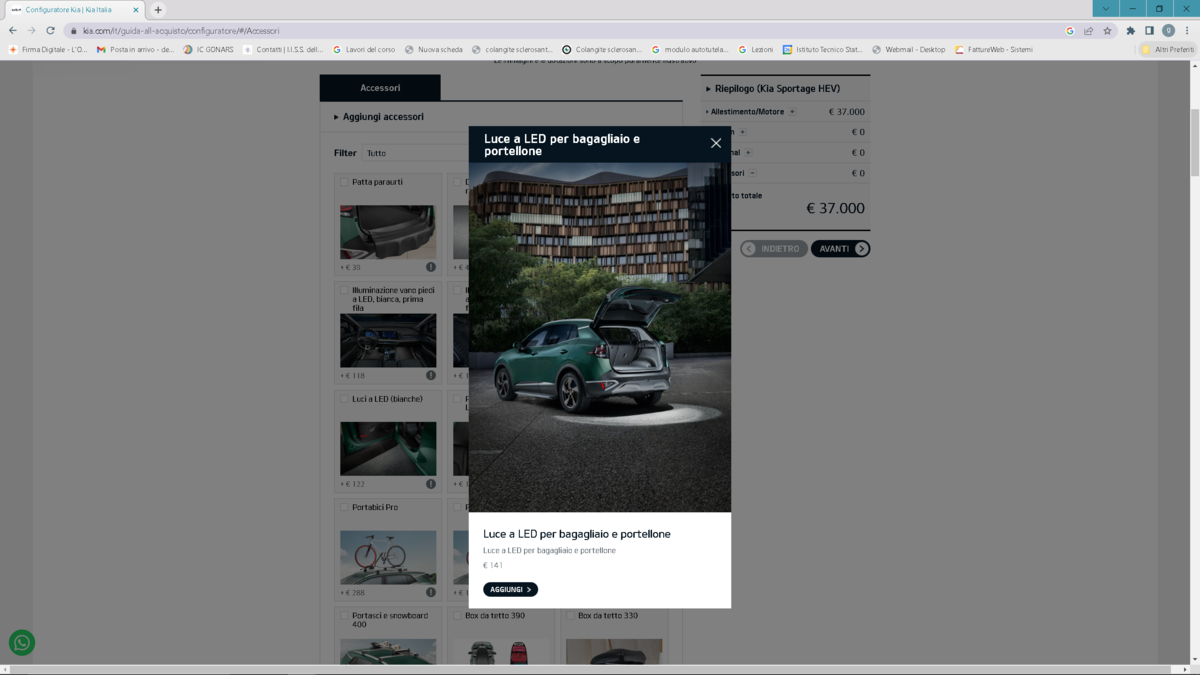1200x675 pixels.
Task: Collapse the accessories summary row minus button
Action: coord(752,173)
